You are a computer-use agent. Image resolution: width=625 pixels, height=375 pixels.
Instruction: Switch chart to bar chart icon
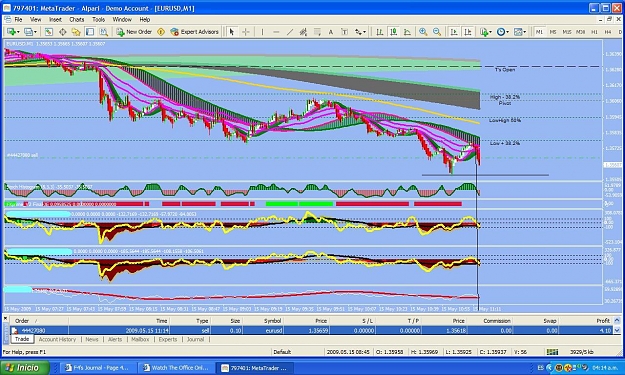(x=380, y=32)
